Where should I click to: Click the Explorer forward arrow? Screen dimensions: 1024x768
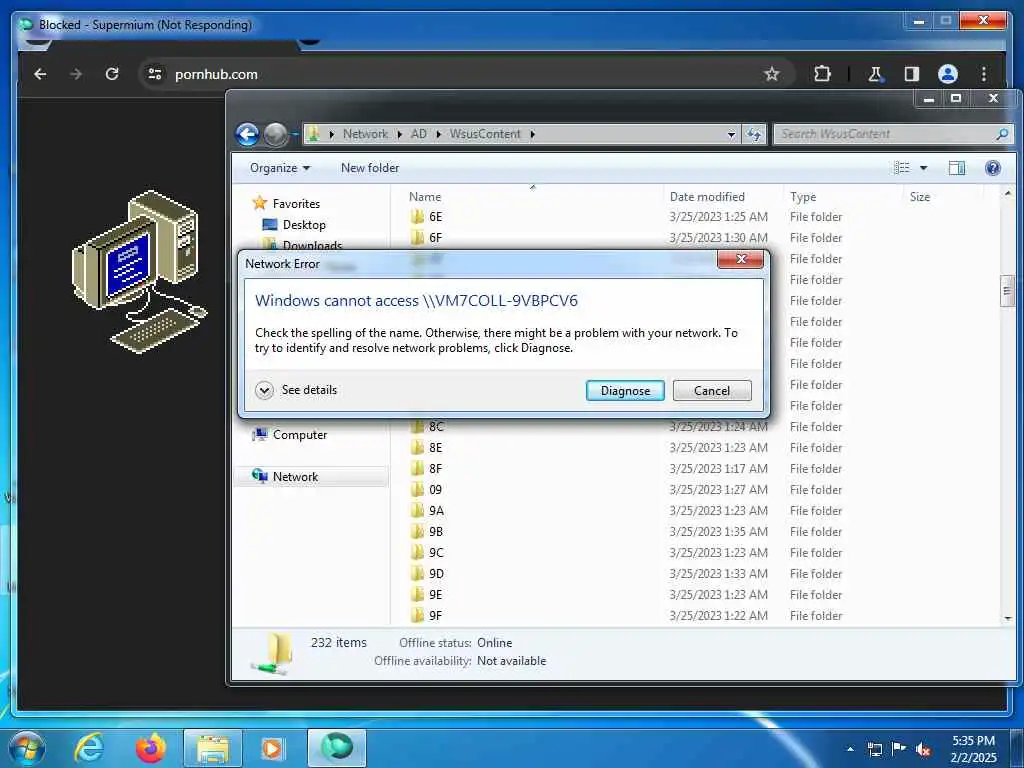(x=275, y=135)
